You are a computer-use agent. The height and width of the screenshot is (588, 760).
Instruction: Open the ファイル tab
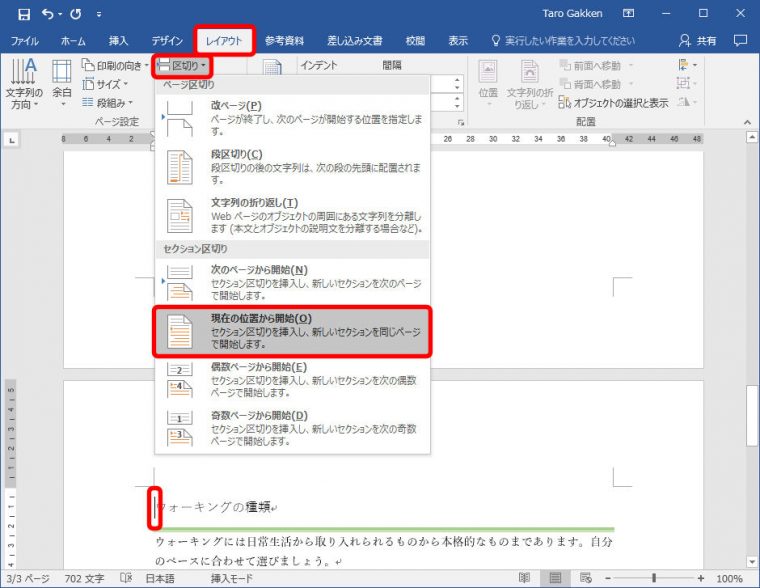click(24, 41)
